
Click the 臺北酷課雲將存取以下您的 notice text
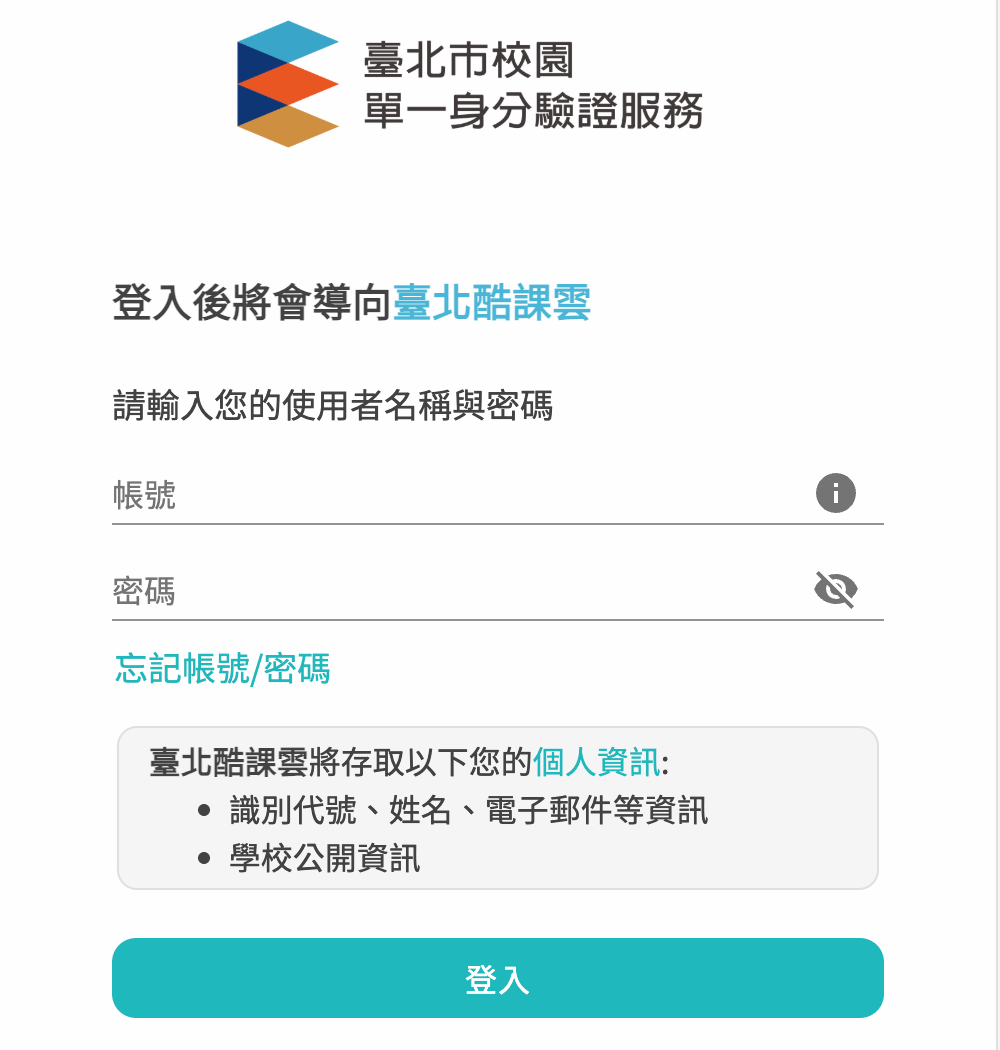pyautogui.click(x=340, y=763)
